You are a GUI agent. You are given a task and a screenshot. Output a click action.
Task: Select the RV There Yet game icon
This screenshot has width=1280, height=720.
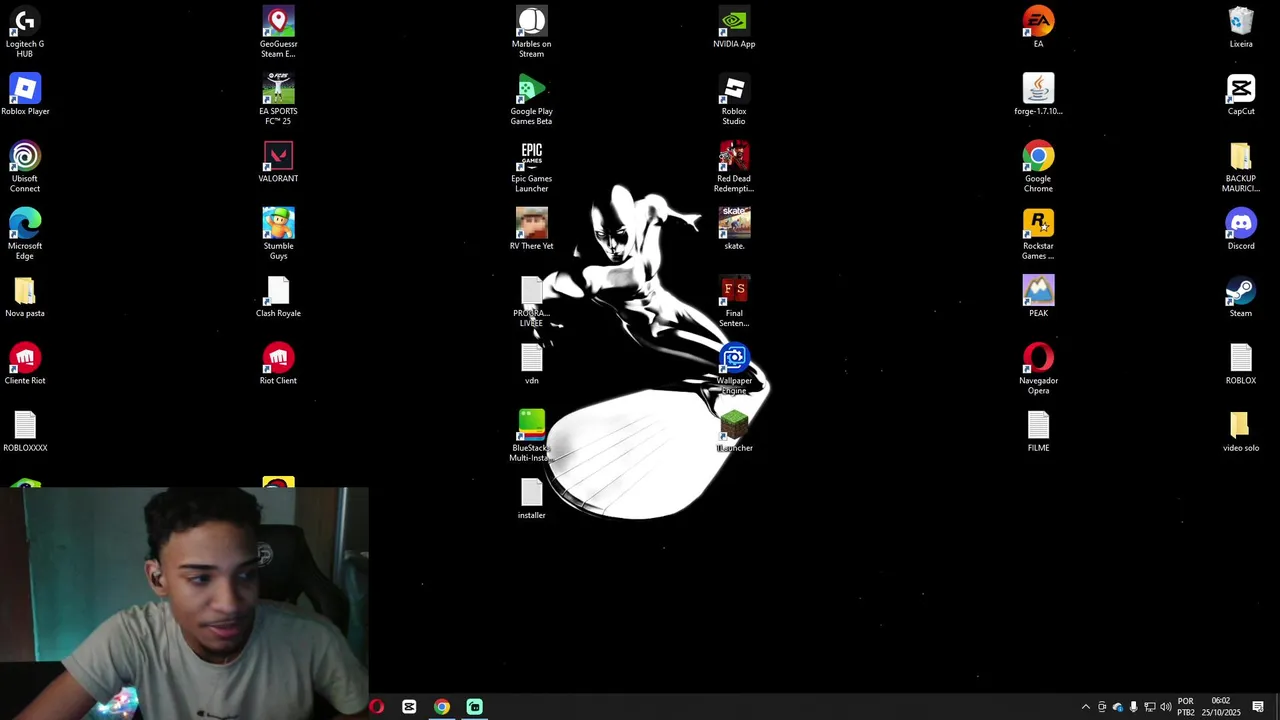click(531, 228)
